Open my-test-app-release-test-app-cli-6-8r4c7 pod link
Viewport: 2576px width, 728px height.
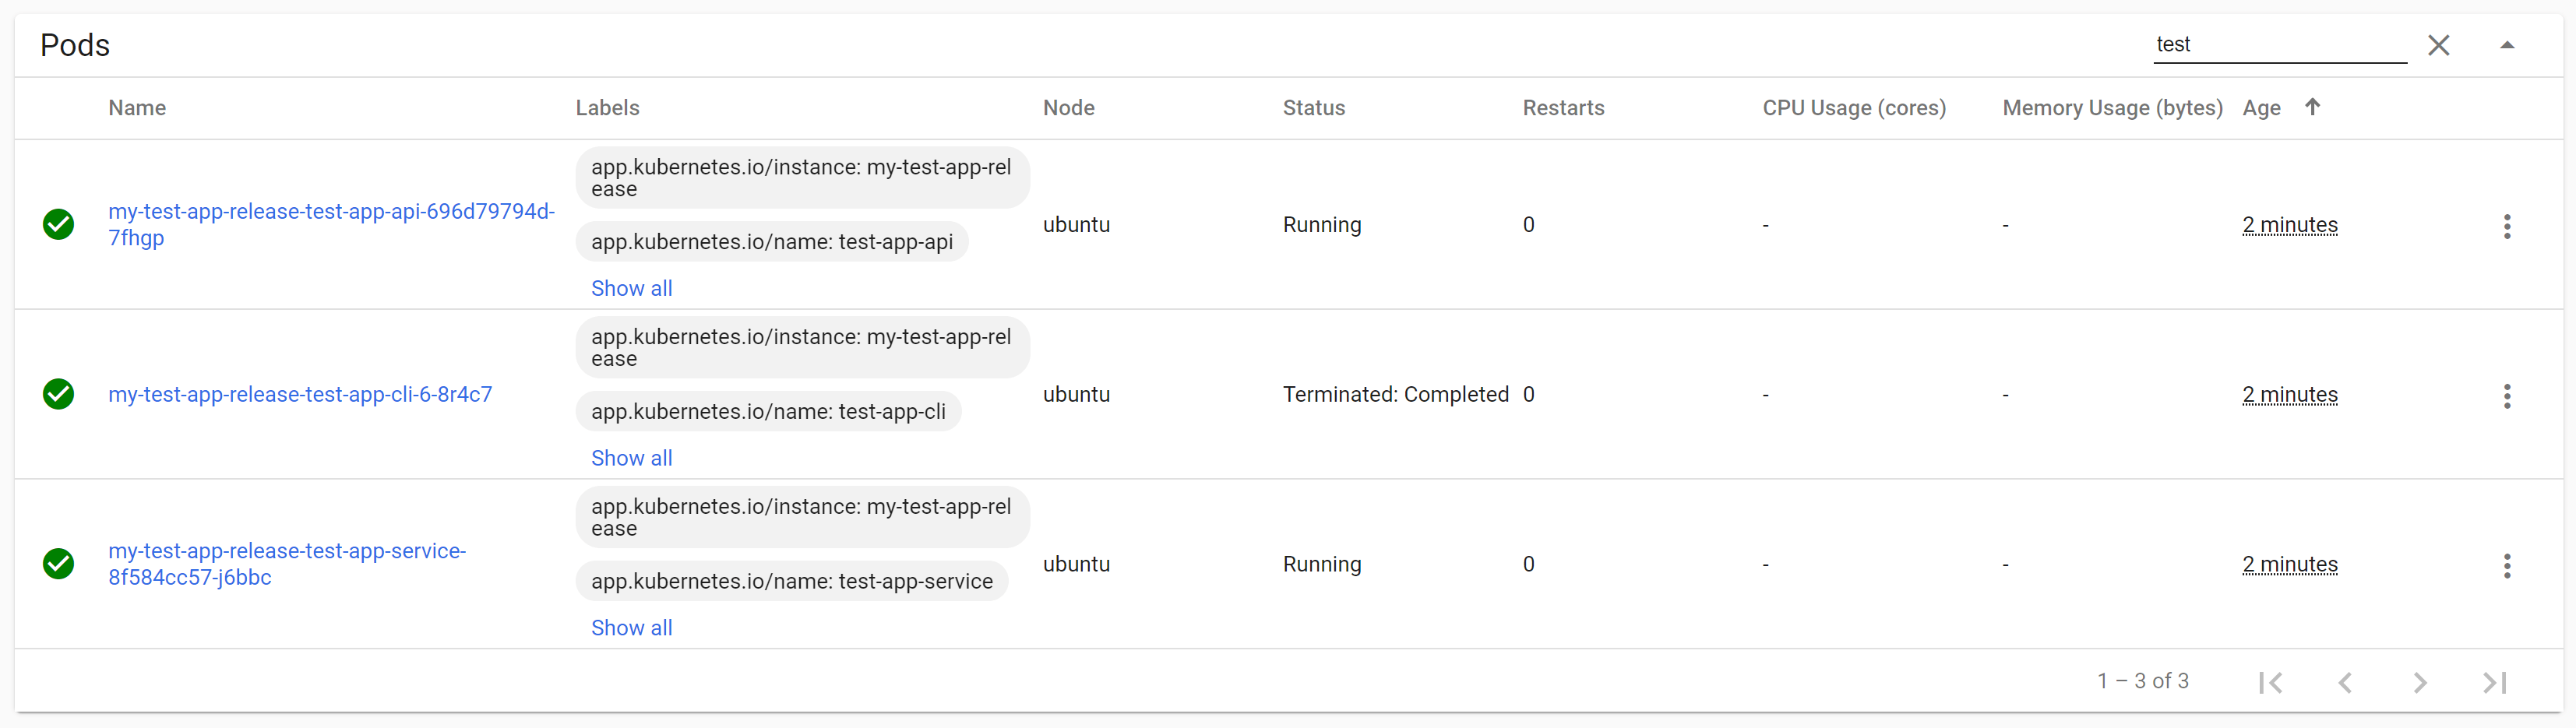point(300,394)
